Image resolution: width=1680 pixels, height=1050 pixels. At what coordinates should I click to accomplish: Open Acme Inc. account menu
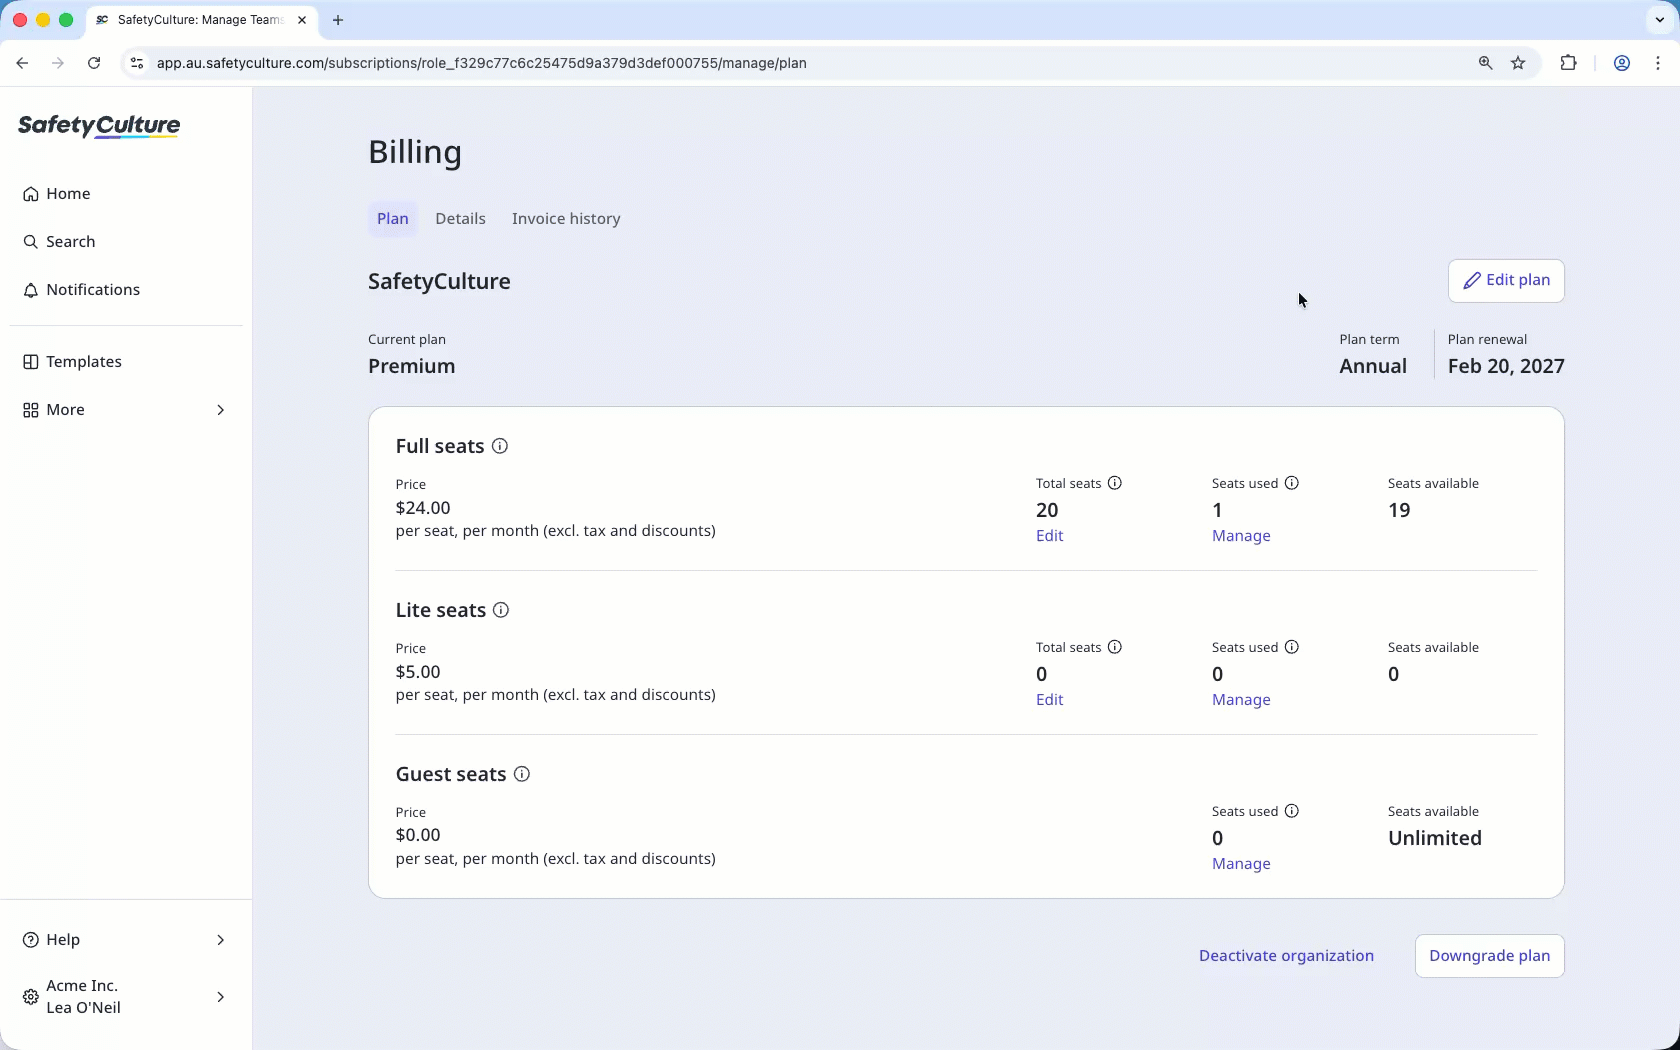pyautogui.click(x=126, y=997)
